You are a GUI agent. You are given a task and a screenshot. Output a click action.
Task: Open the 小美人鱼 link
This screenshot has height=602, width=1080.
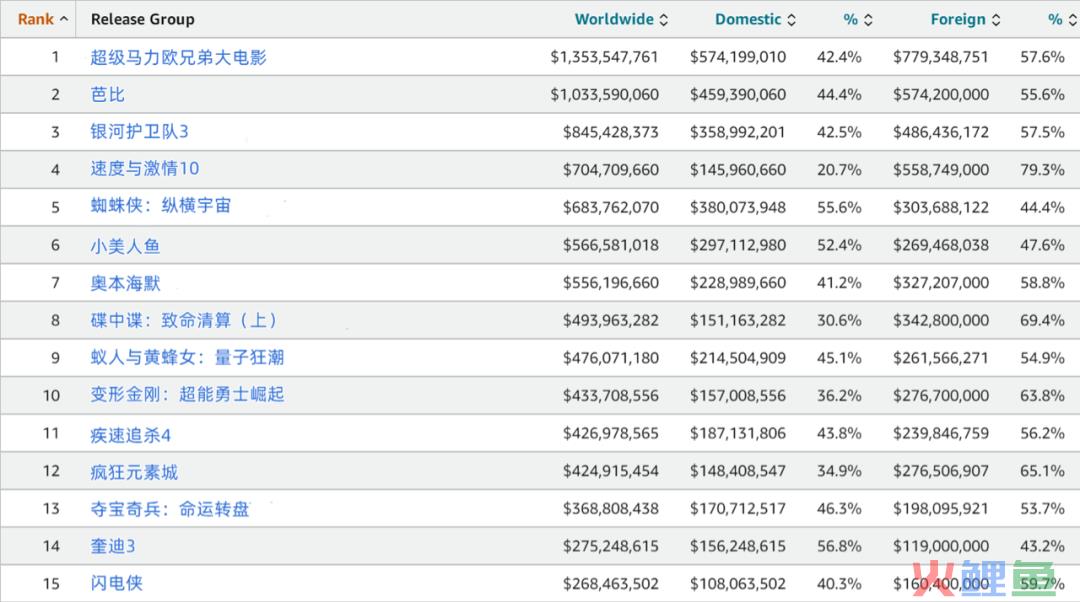click(x=125, y=246)
